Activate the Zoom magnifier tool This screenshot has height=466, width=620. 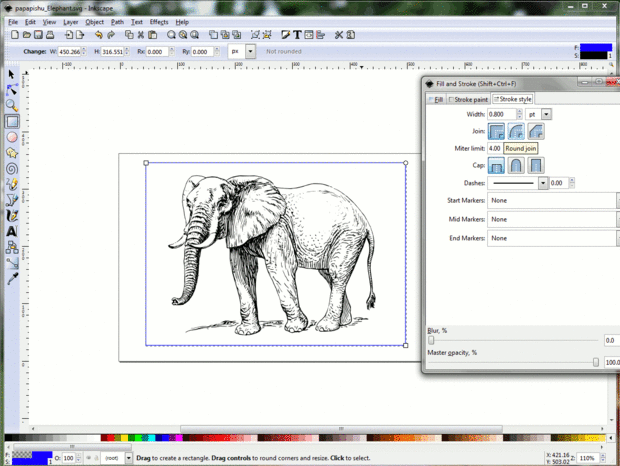12,105
